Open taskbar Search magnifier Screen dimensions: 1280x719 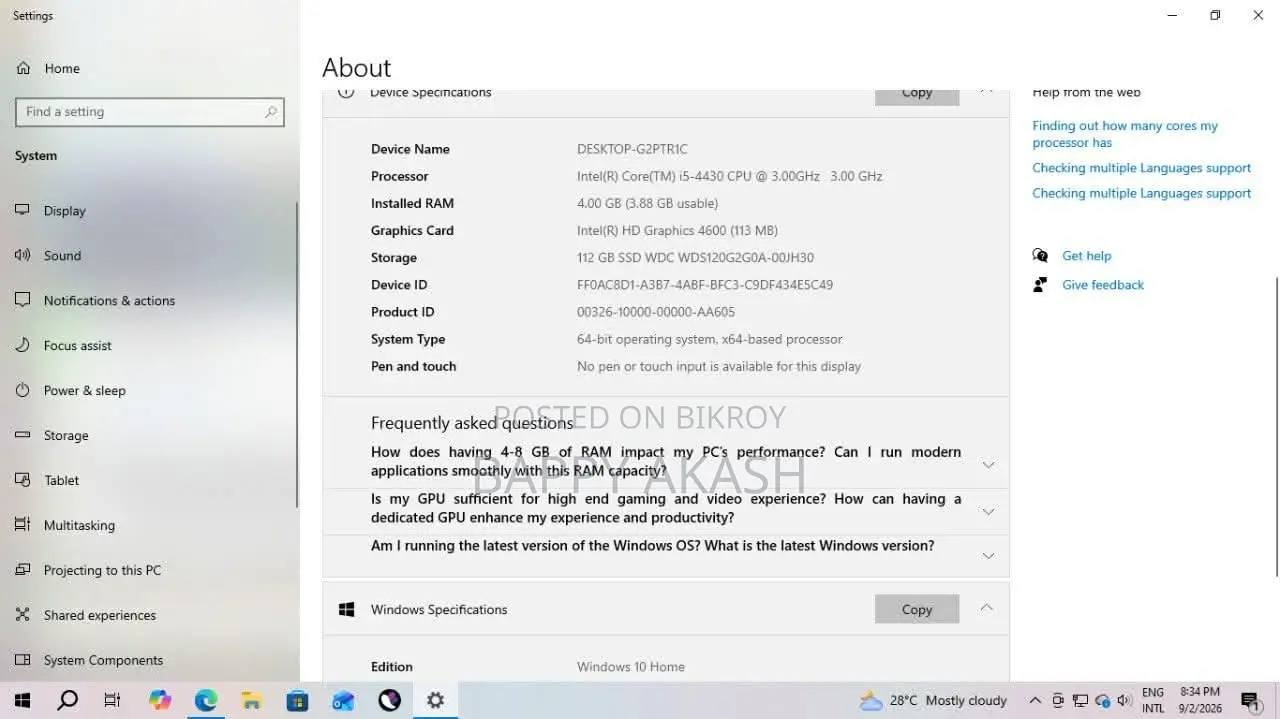[67, 700]
